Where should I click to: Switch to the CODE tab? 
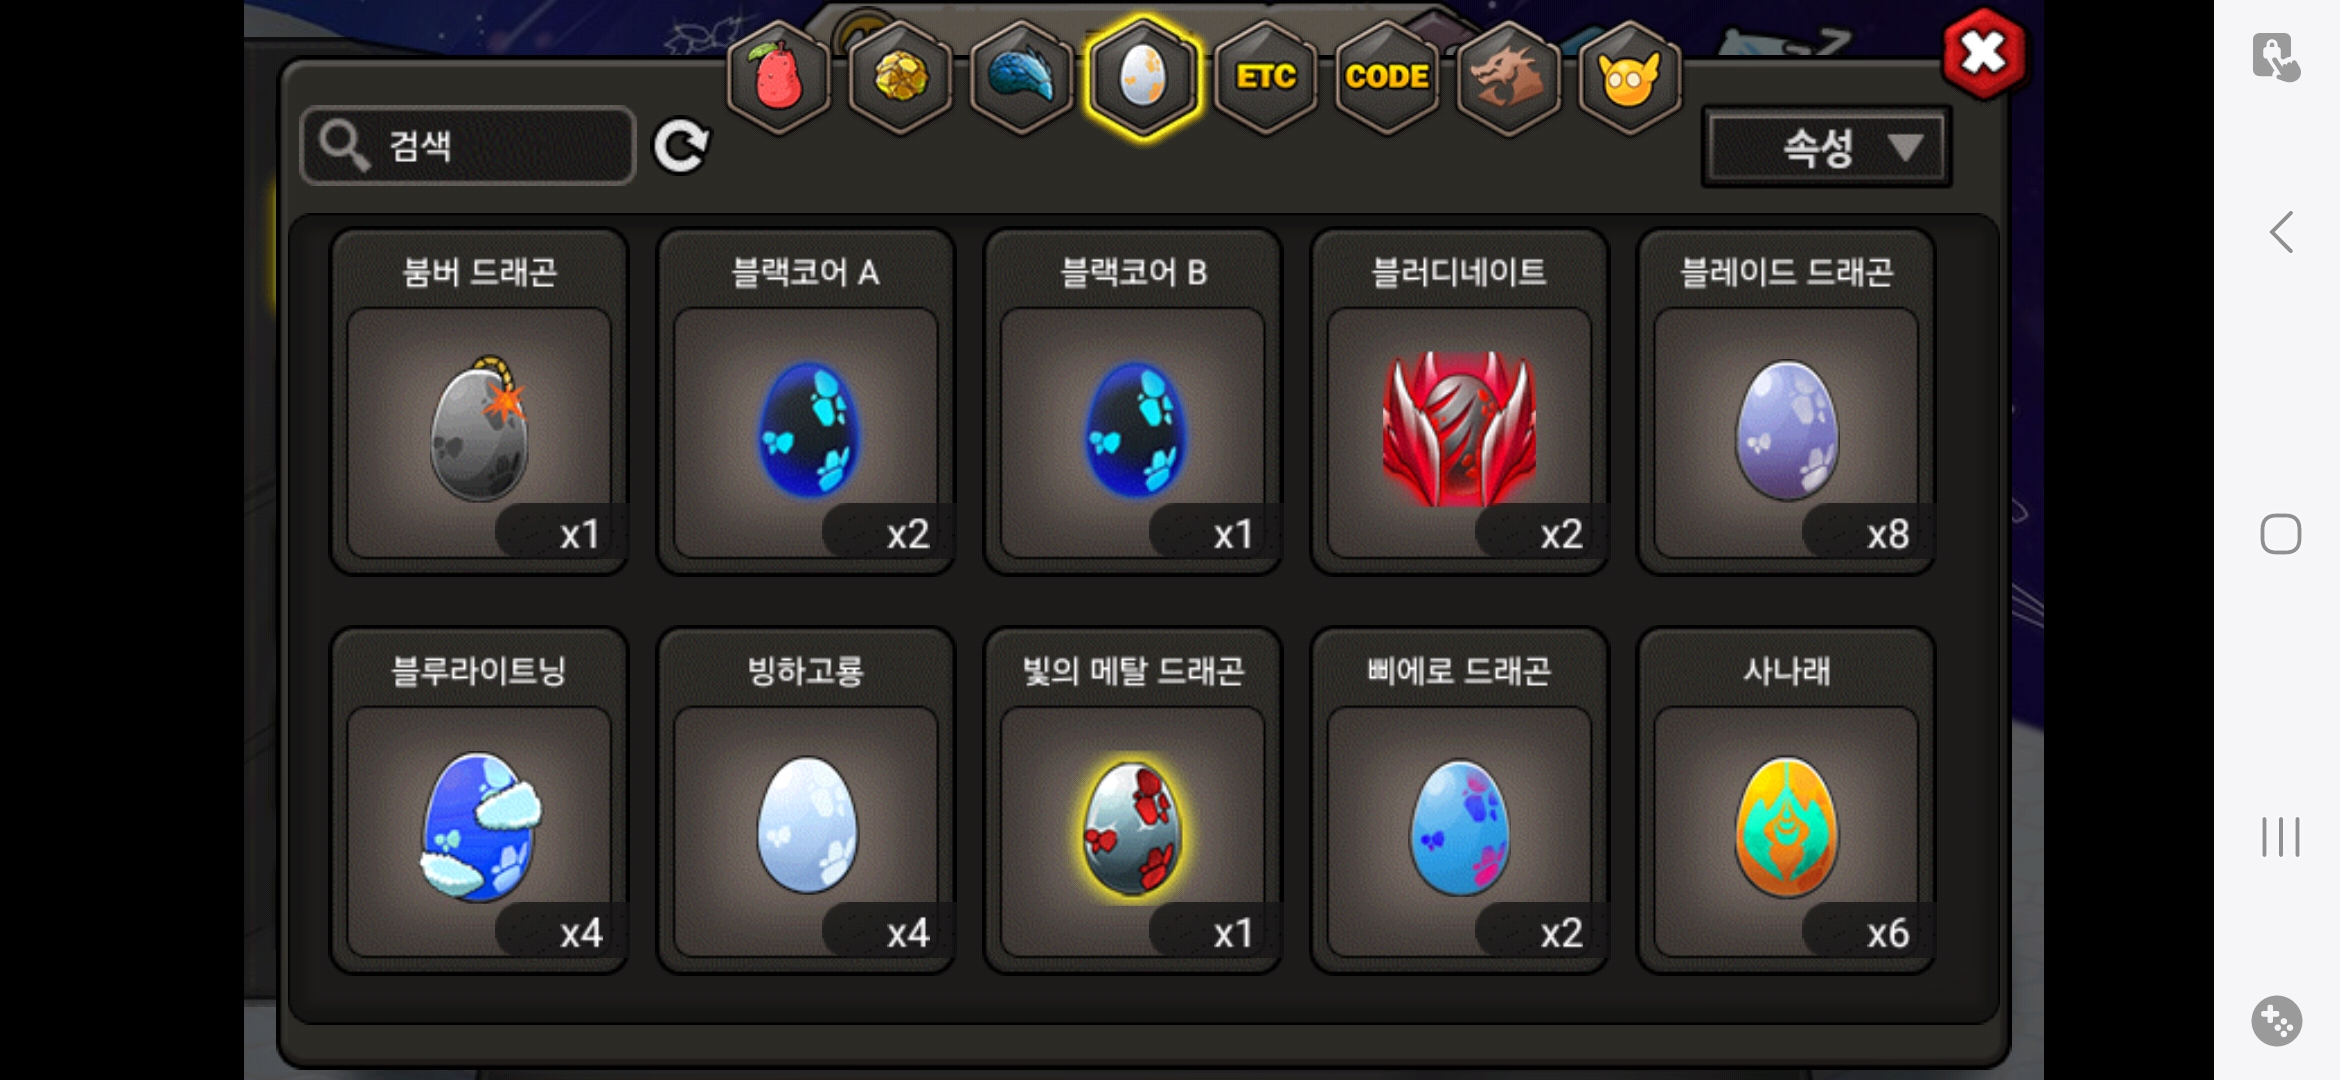point(1387,78)
